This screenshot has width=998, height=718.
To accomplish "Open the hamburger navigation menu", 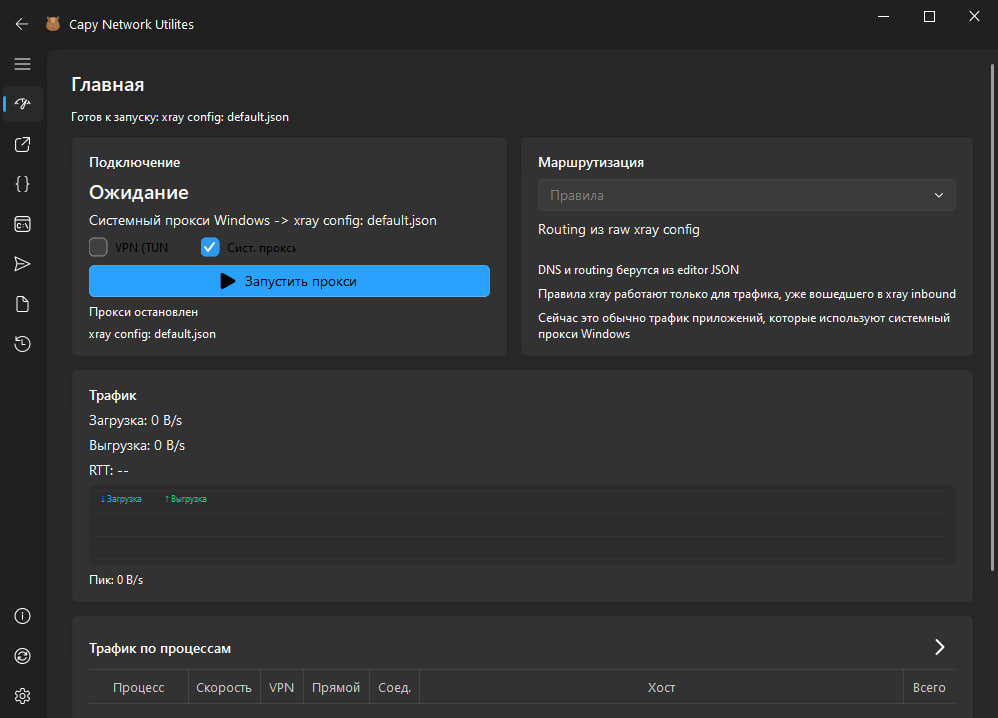I will [22, 64].
